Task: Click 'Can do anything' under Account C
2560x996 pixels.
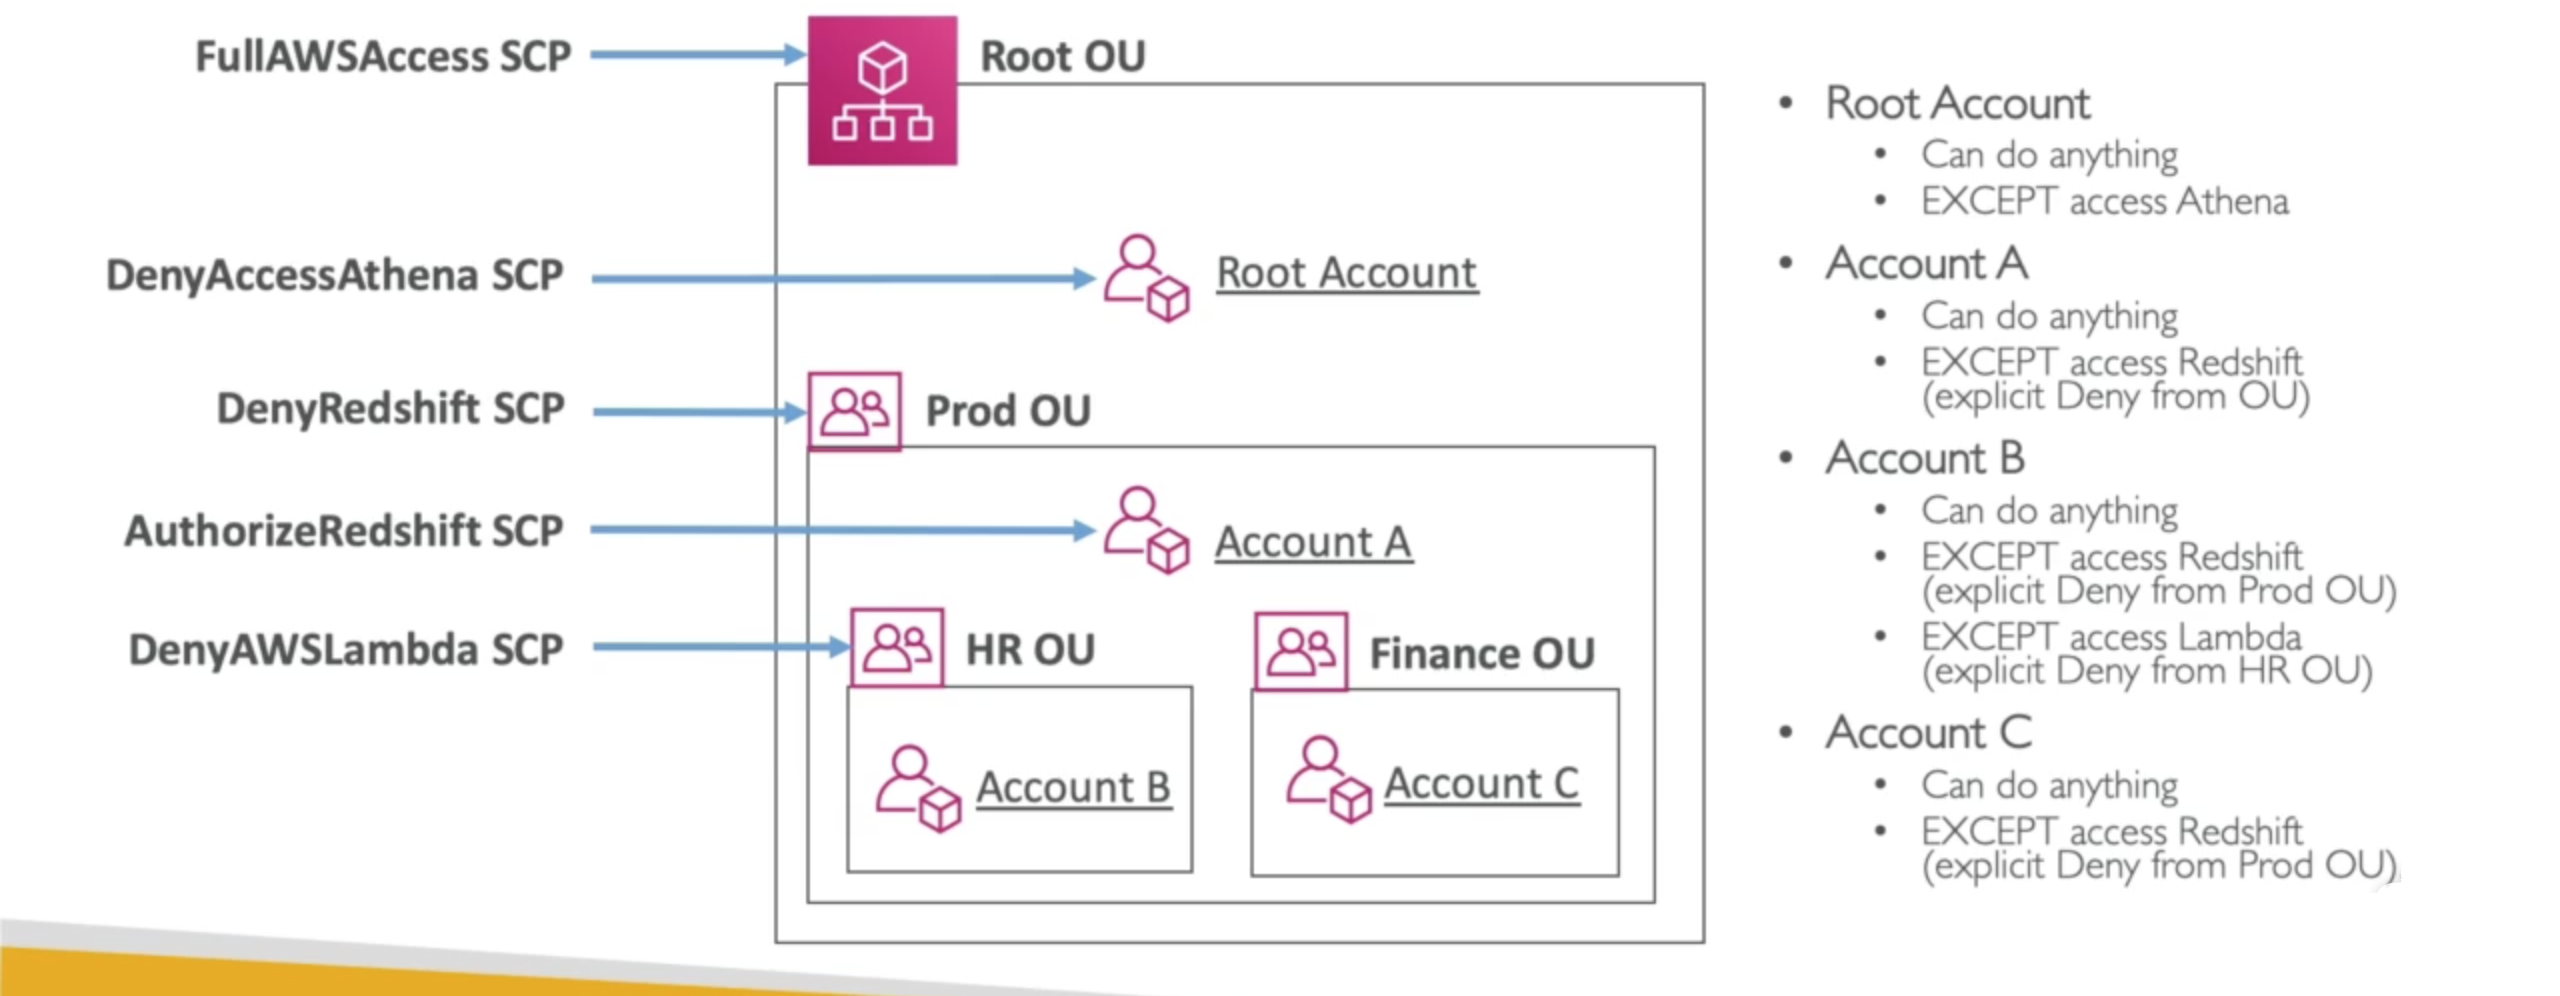Action: (2049, 785)
